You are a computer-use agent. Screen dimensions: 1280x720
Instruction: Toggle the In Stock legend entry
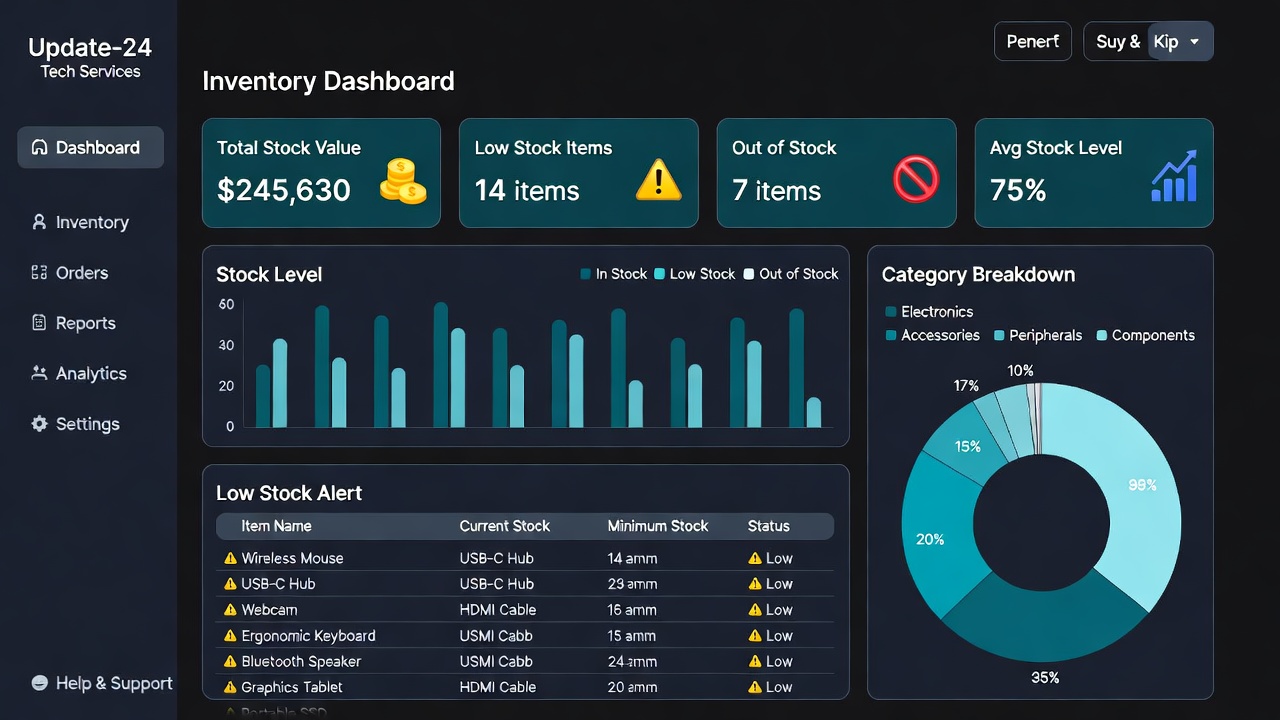point(613,273)
